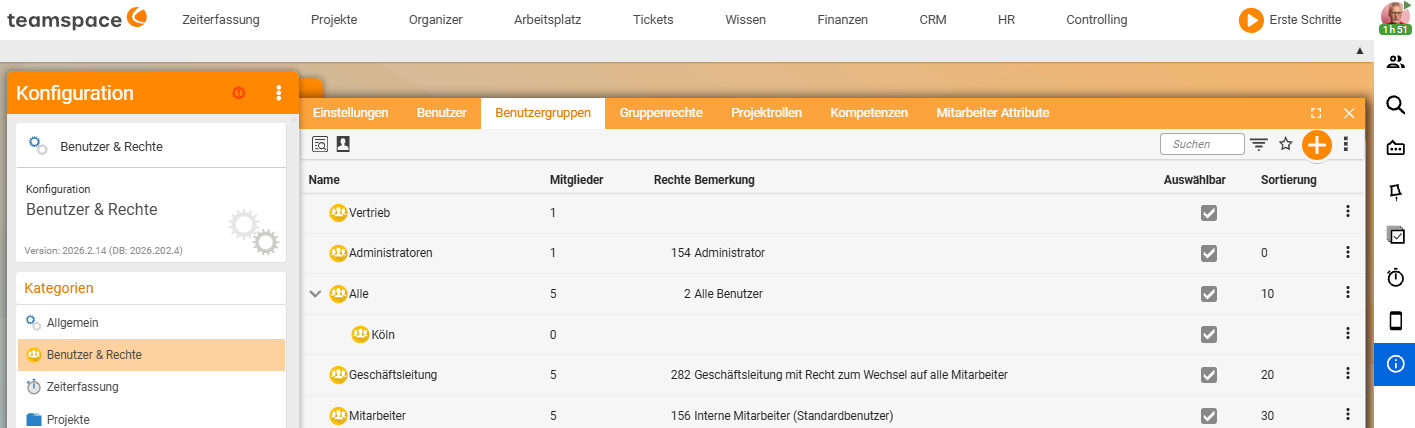Open the Konfiguration panel three-dot menu

[279, 93]
